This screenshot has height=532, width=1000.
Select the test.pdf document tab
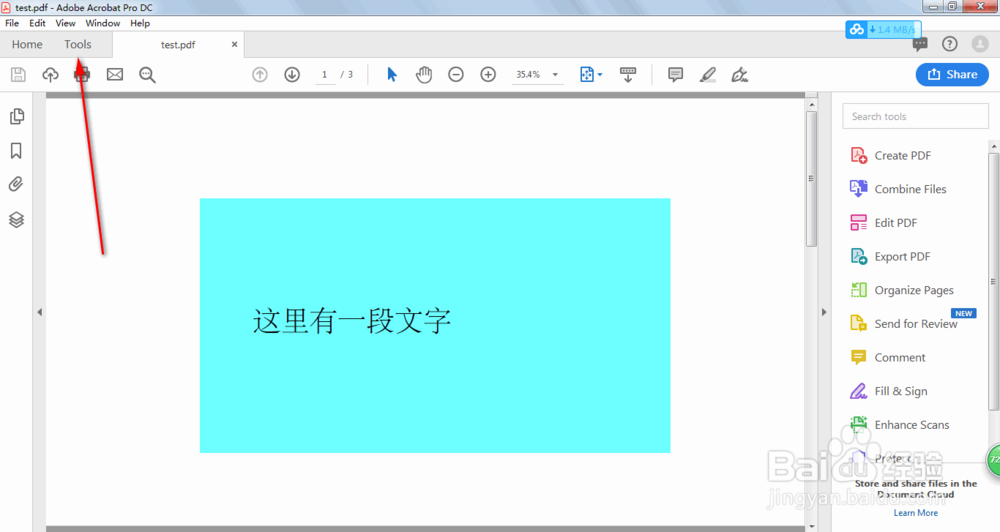point(178,45)
